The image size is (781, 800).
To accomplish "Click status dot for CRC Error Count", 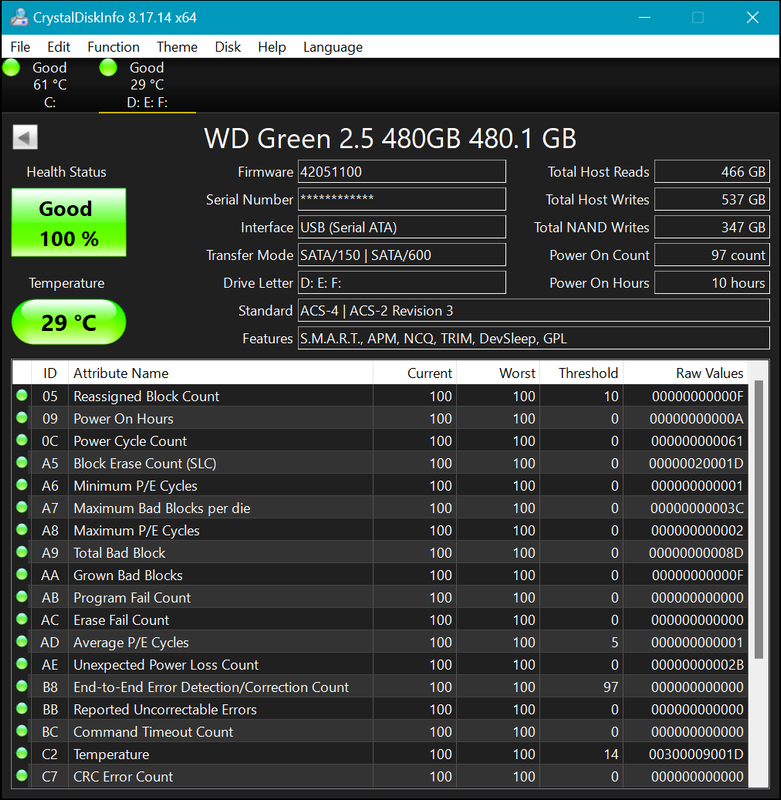I will pos(21,776).
